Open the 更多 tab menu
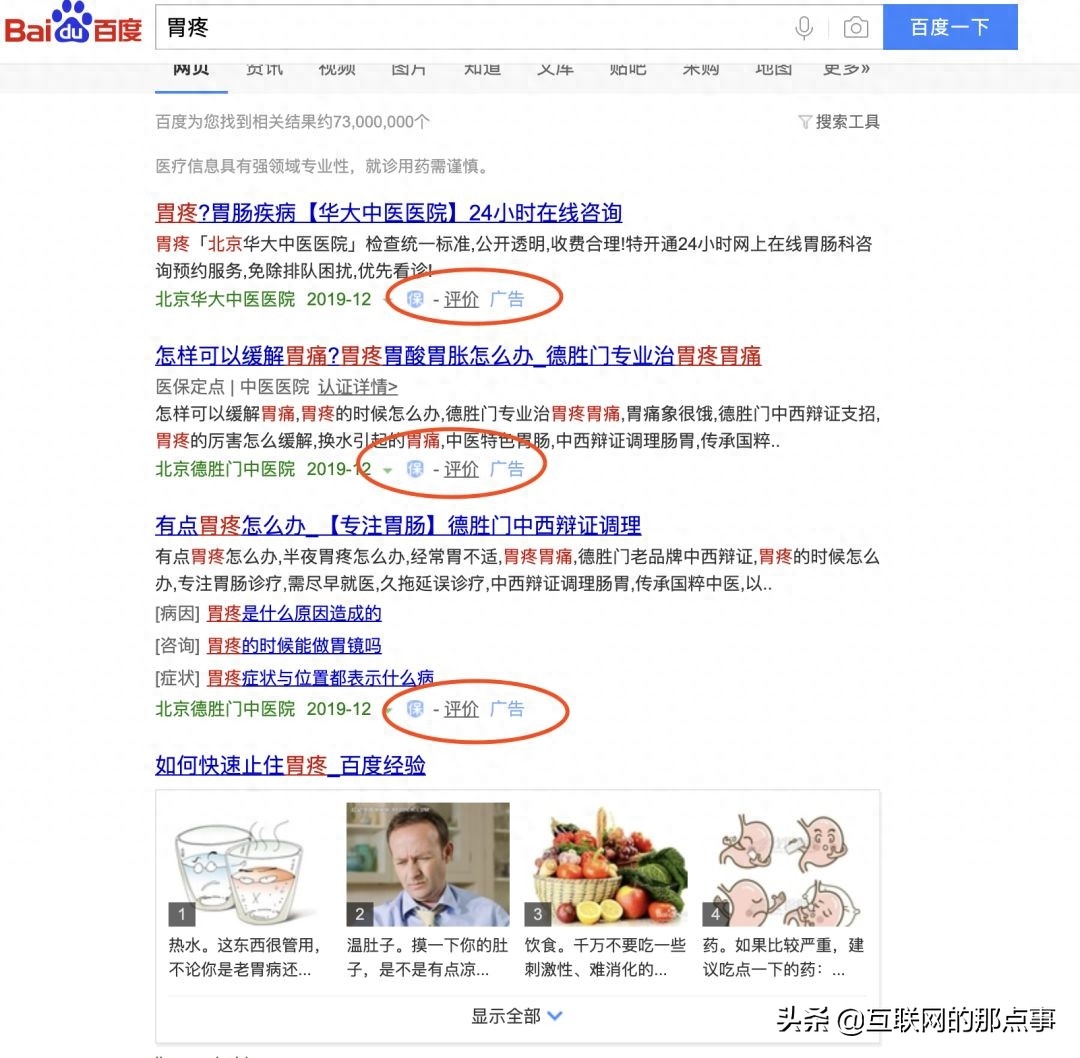 [x=846, y=68]
